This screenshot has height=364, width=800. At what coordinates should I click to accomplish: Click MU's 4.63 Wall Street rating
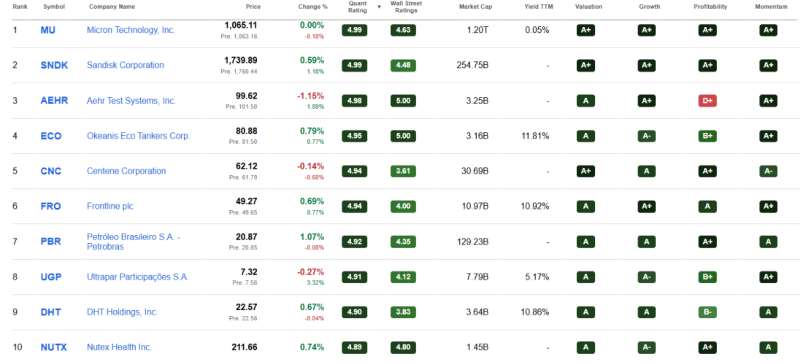[403, 30]
